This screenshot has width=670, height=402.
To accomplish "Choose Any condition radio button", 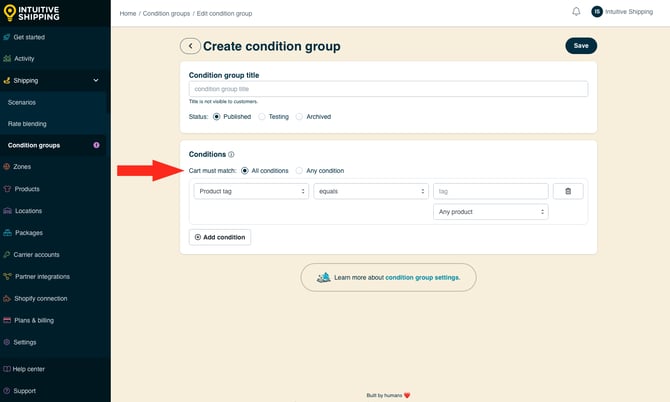I will [x=299, y=170].
